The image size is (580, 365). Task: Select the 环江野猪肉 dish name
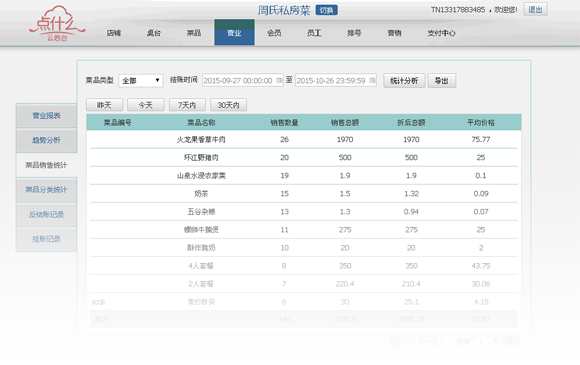click(201, 158)
